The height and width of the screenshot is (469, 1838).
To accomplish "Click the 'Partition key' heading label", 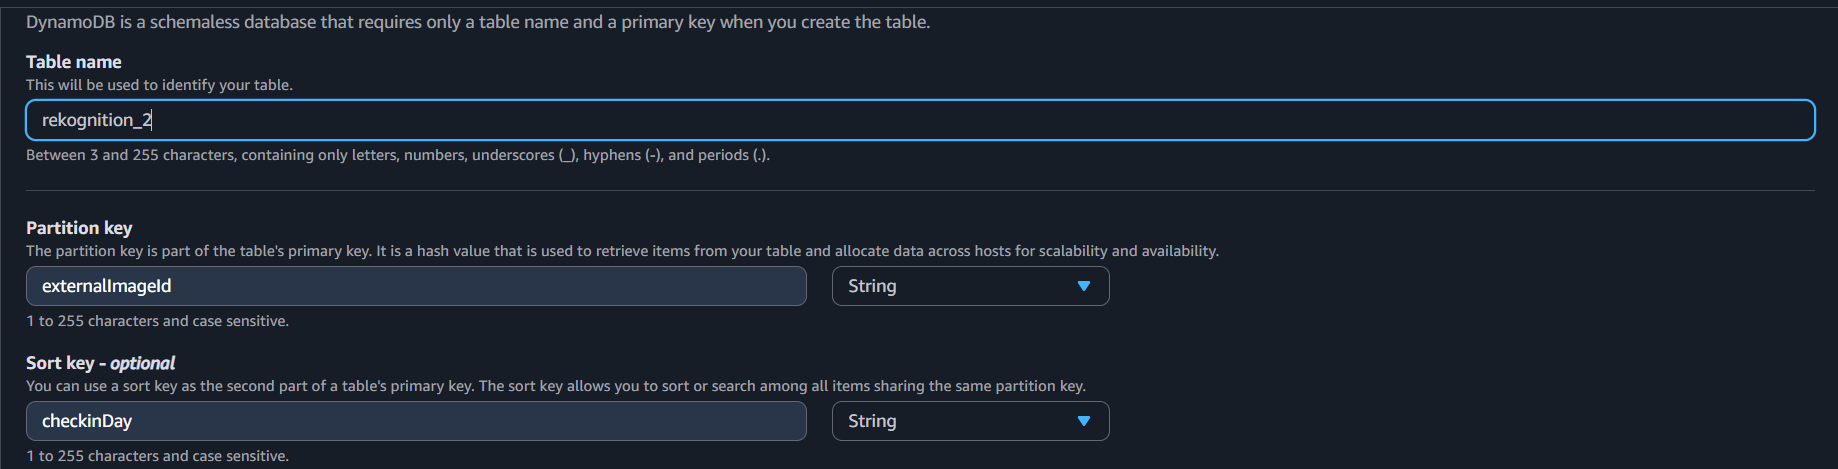I will pos(79,228).
